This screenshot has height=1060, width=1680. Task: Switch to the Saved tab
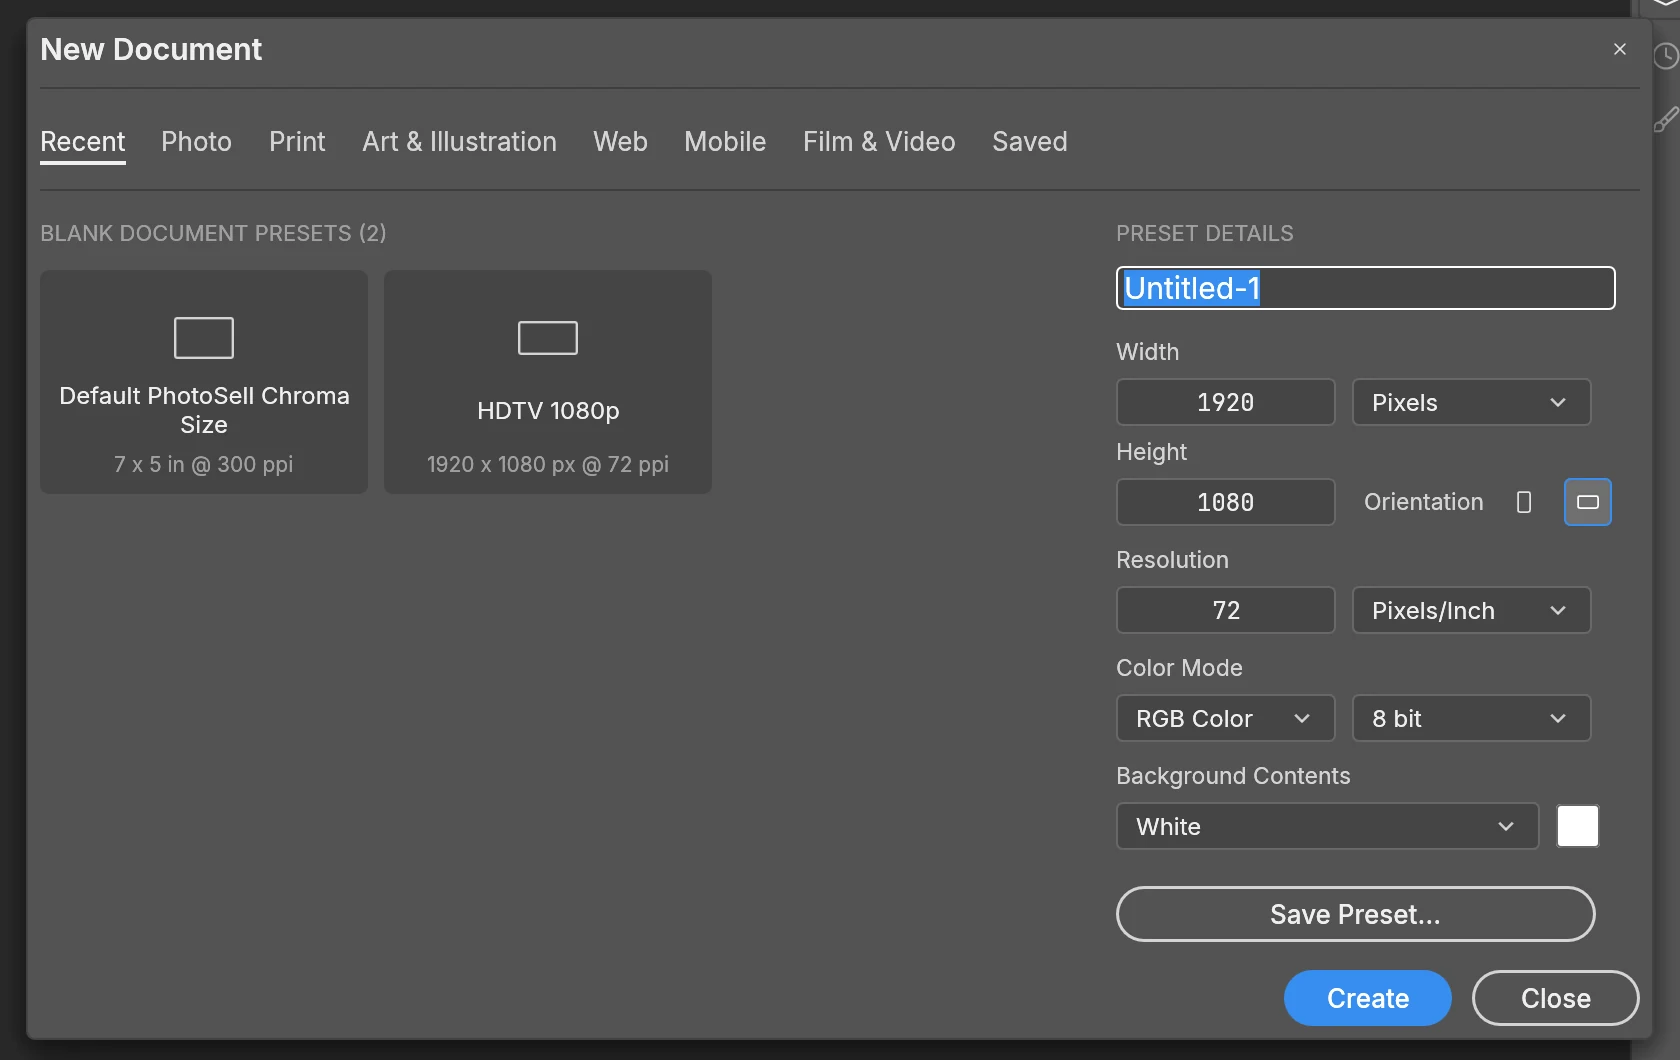(1030, 142)
